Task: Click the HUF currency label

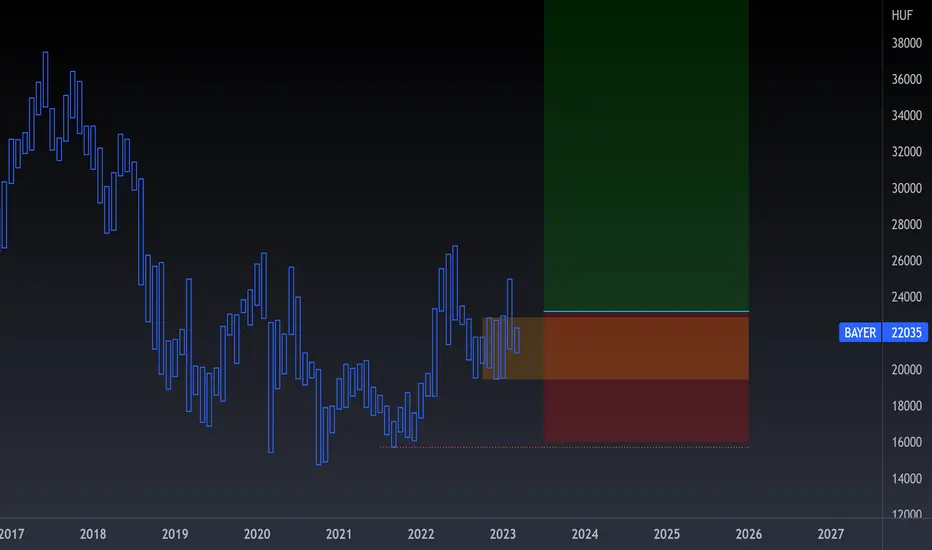Action: coord(902,15)
